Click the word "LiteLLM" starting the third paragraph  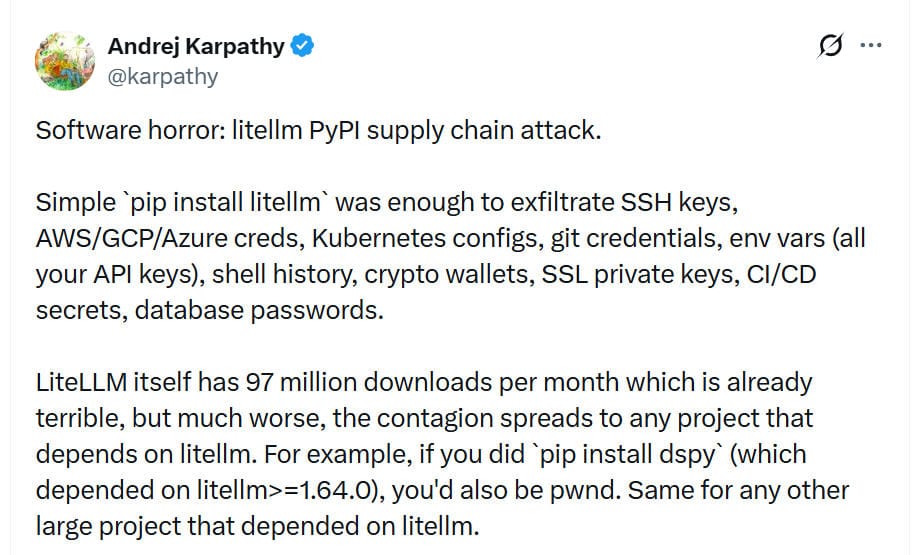[82, 382]
